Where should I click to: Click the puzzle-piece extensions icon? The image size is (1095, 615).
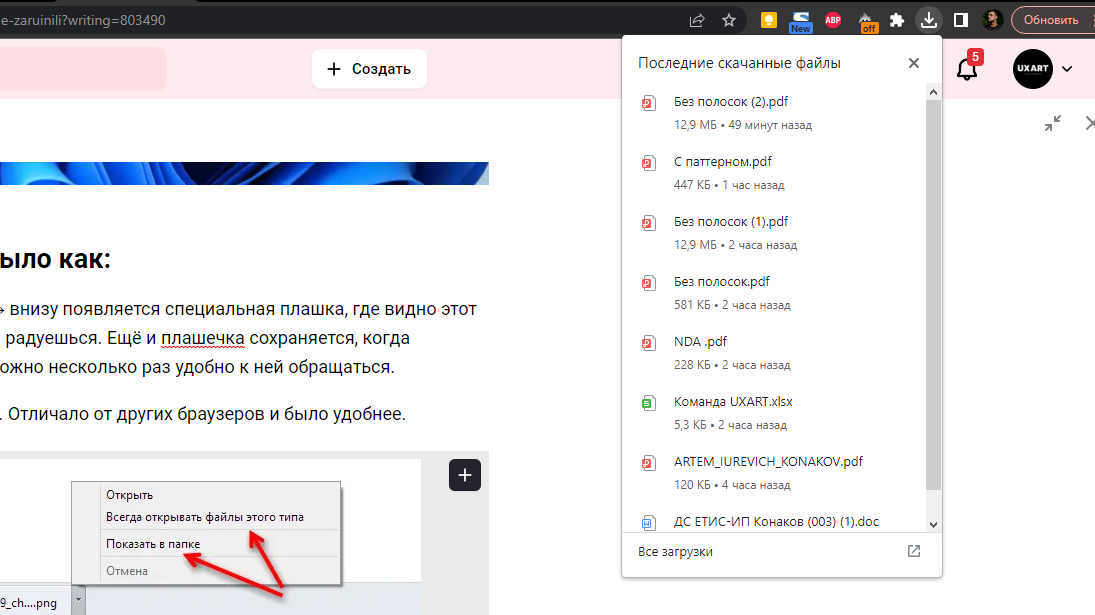(897, 19)
